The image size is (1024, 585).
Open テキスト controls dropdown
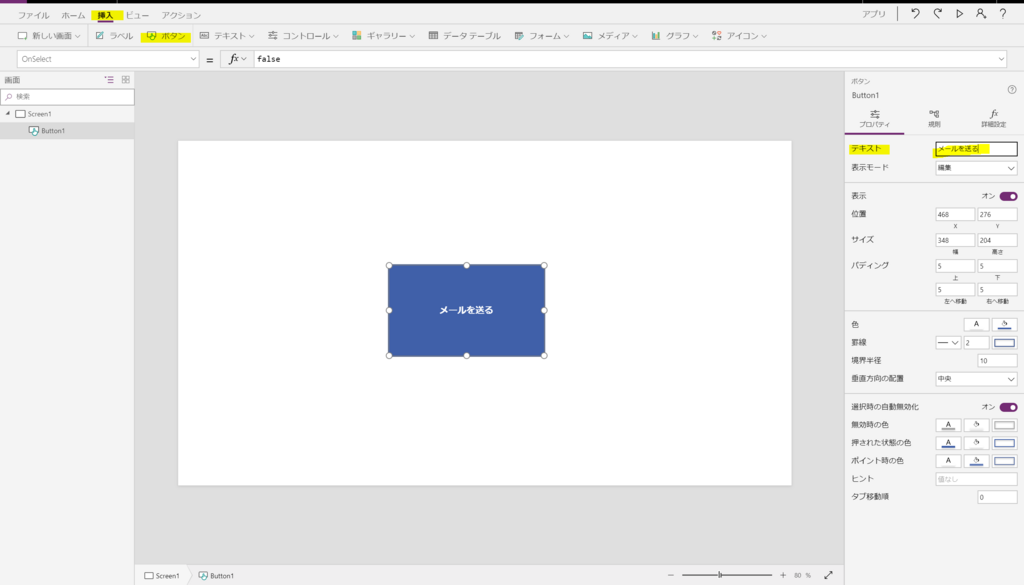227,36
